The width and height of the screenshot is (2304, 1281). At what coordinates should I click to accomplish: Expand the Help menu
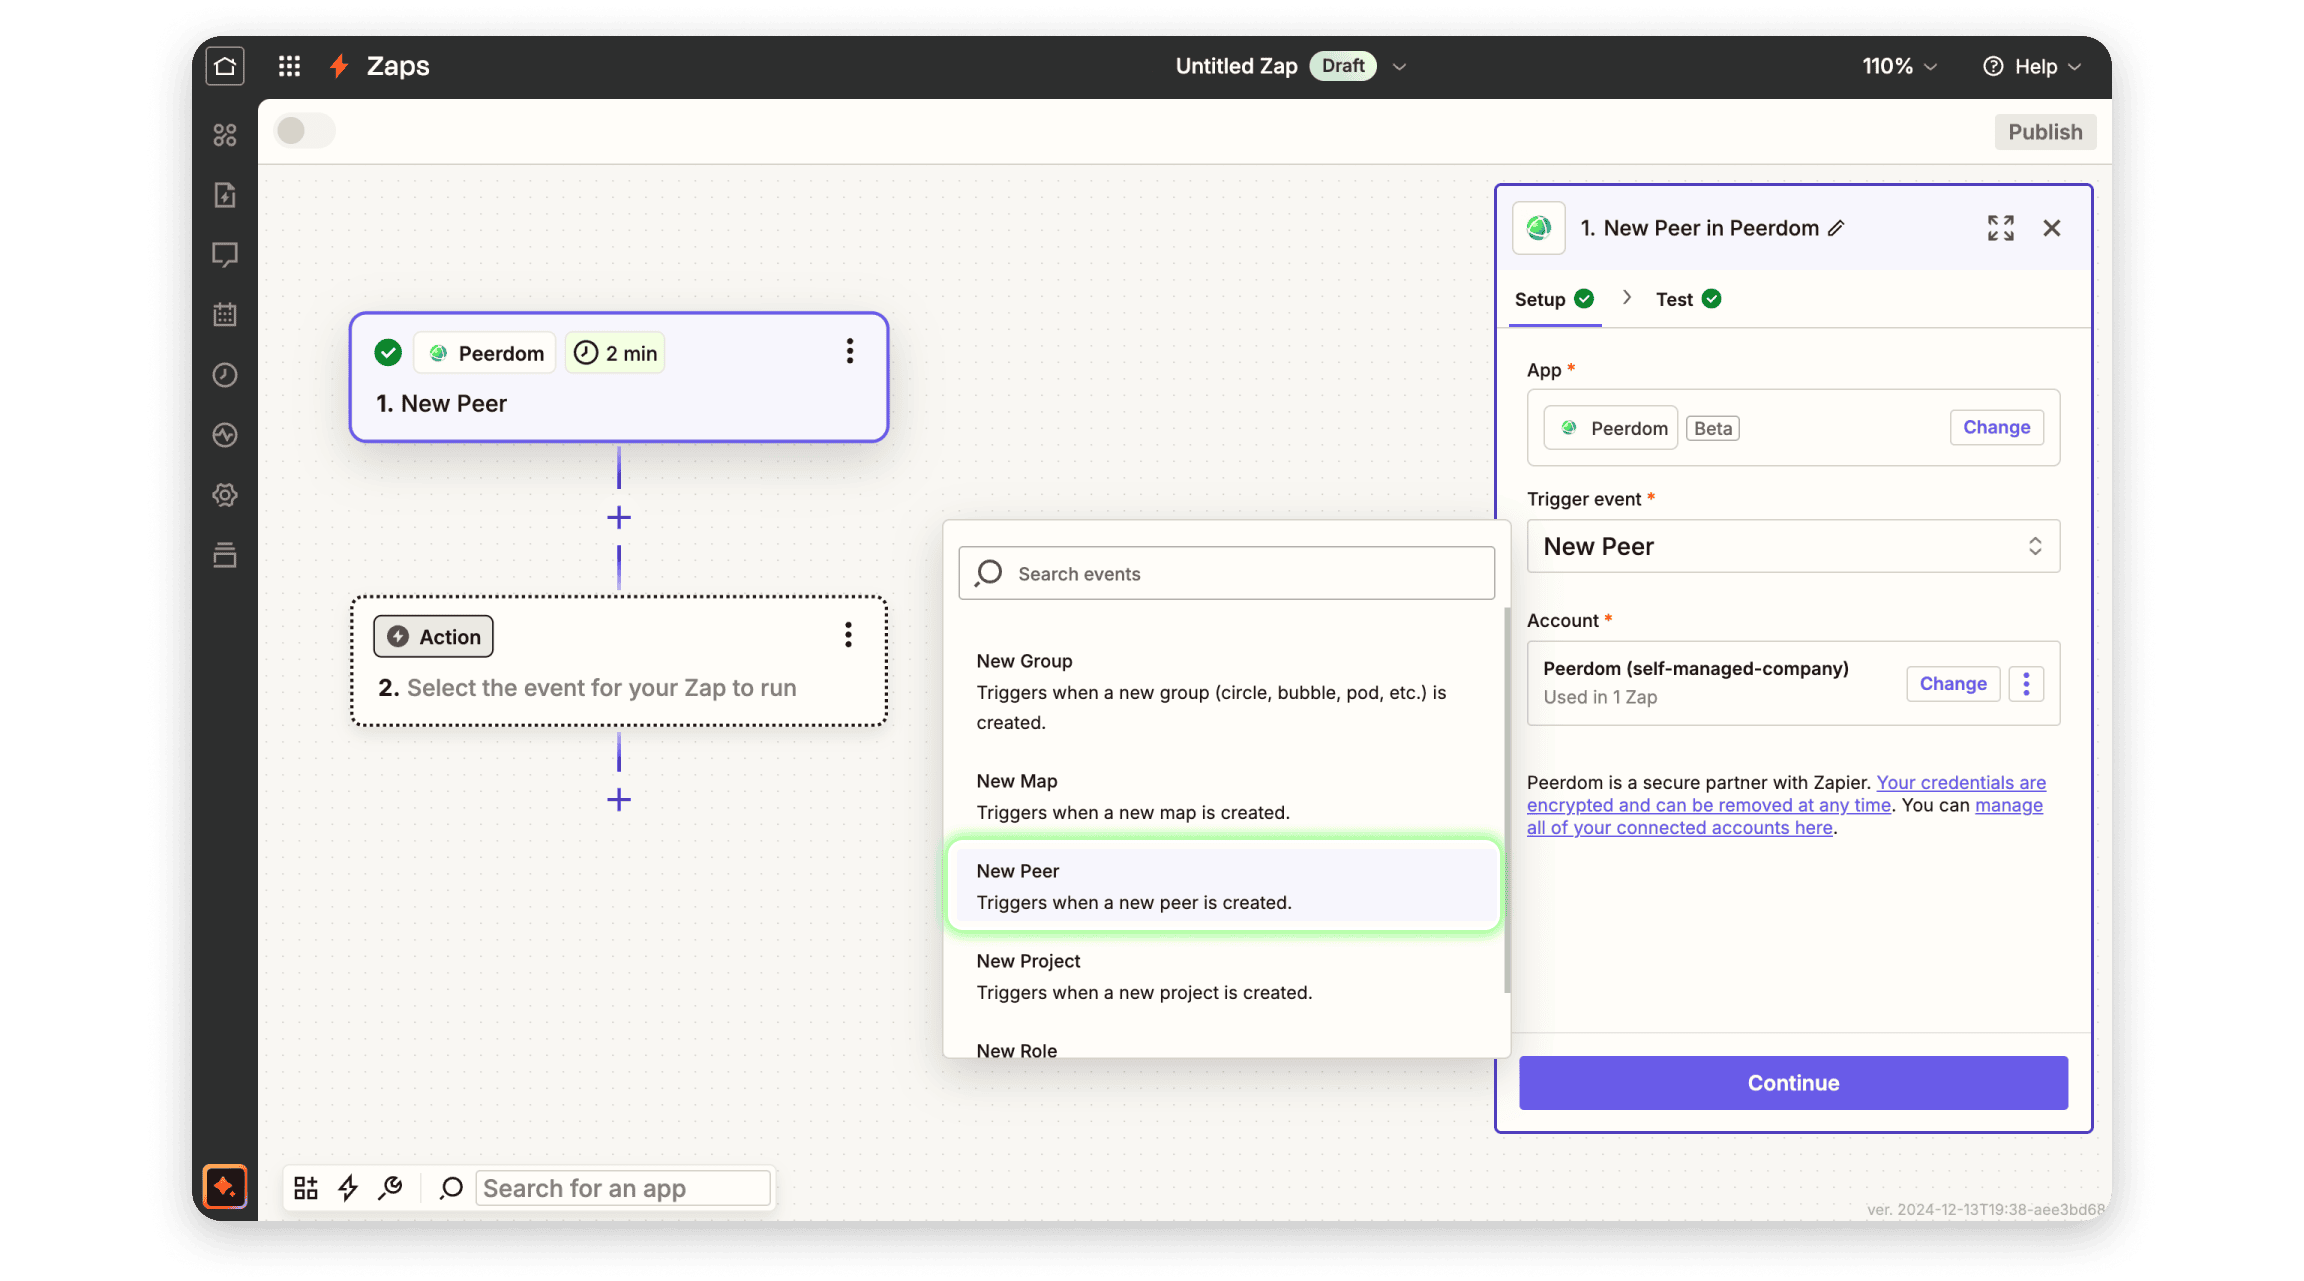[x=2032, y=66]
